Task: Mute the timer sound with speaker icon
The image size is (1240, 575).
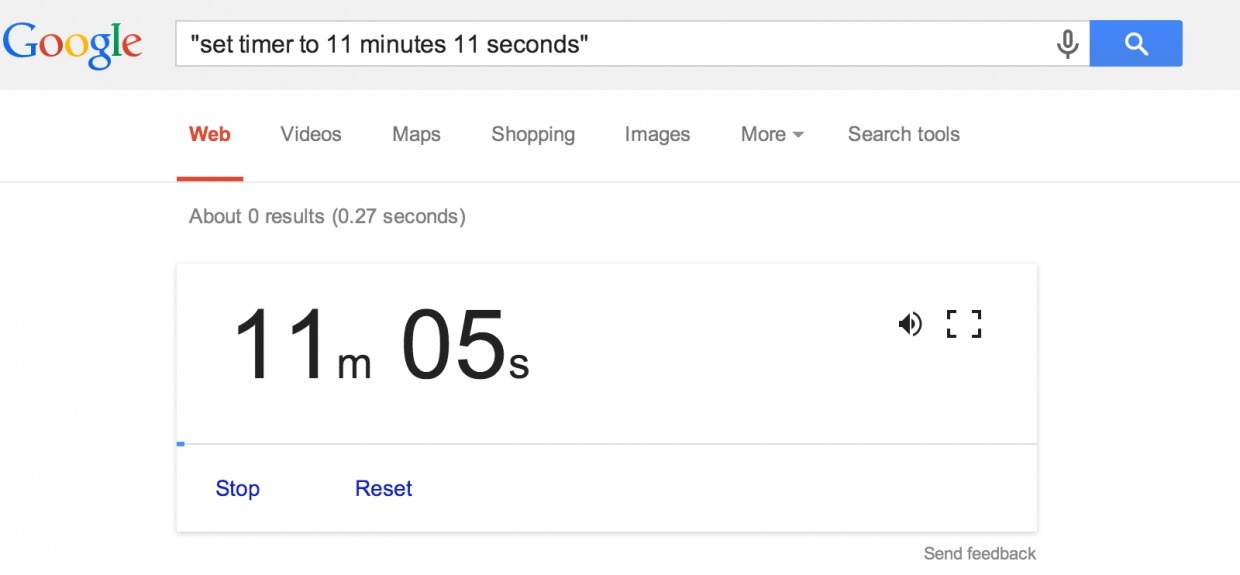Action: coord(909,324)
